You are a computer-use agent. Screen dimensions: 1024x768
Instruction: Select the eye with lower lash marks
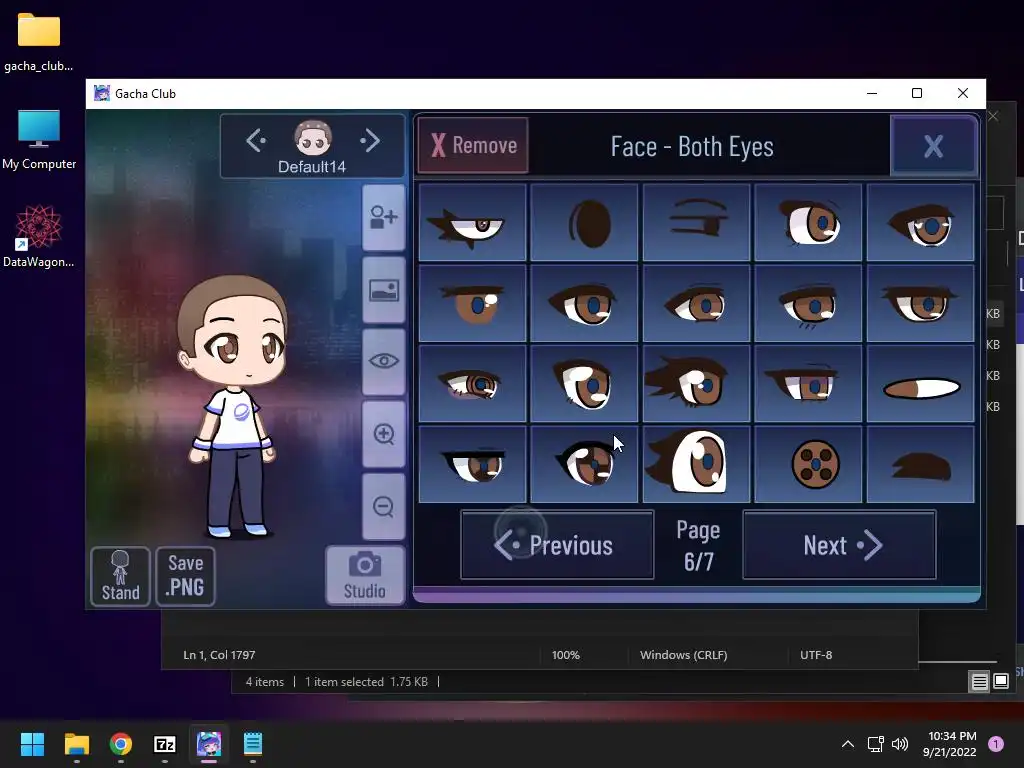[808, 303]
